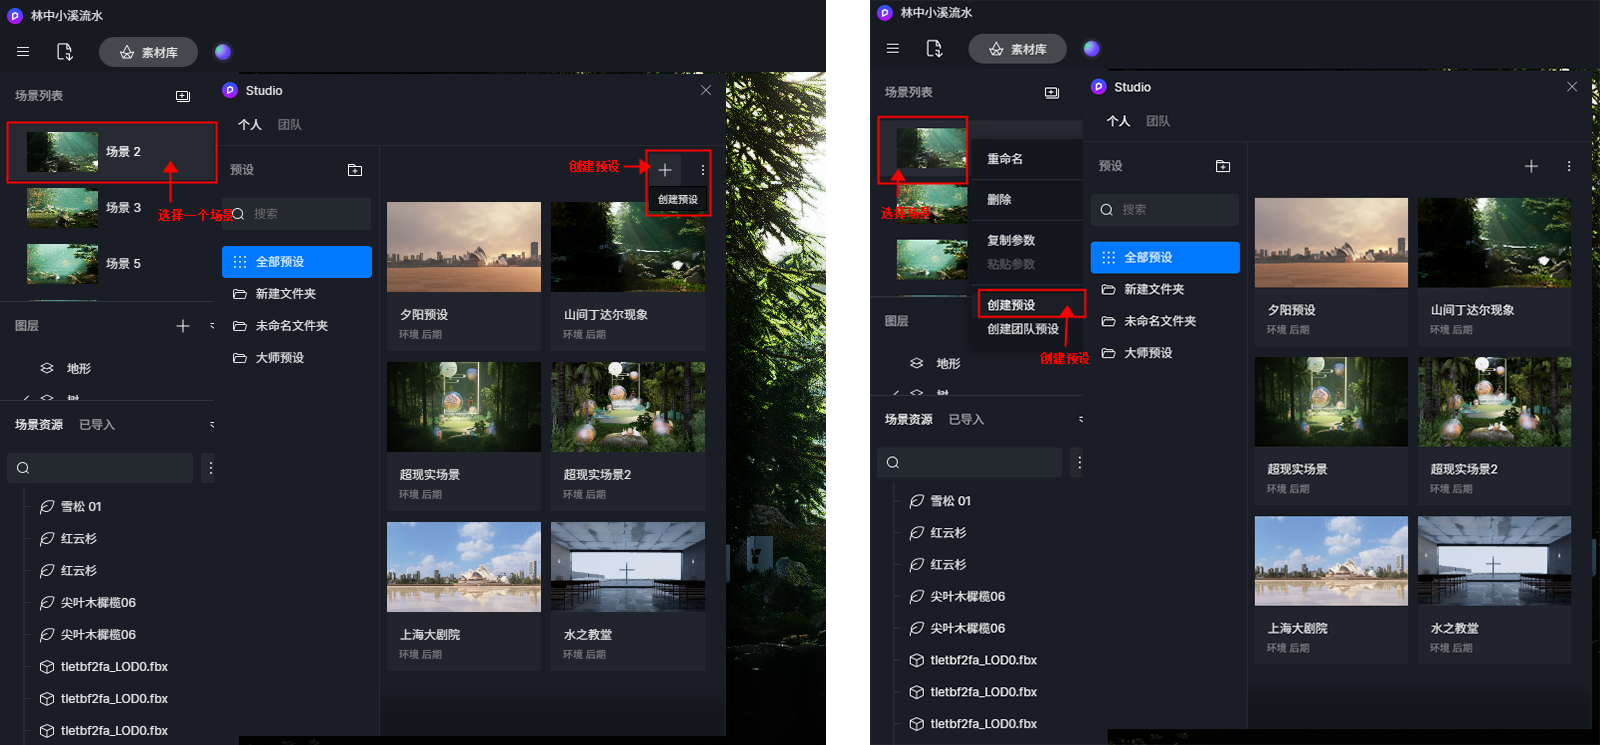Pick 创建团队预设 in the context menu
The image size is (1600, 745).
[1023, 329]
